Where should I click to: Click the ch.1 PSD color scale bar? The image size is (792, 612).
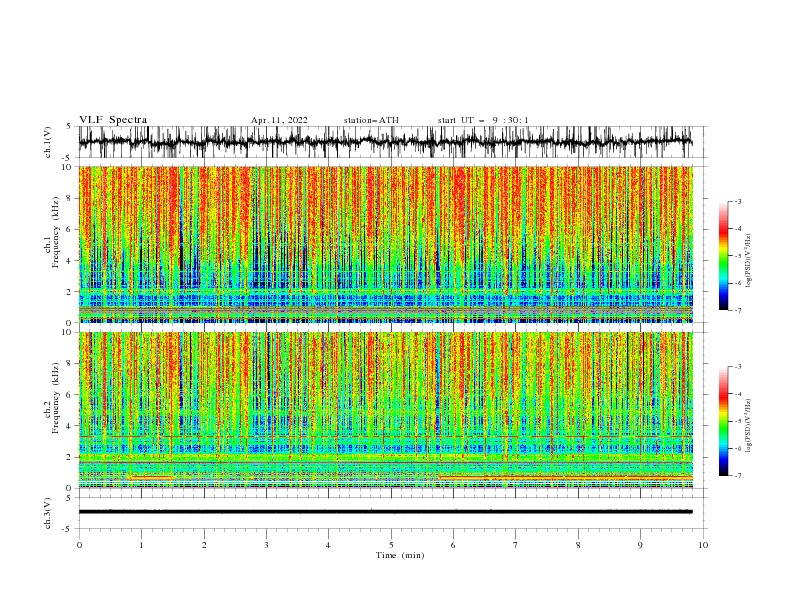(x=724, y=256)
